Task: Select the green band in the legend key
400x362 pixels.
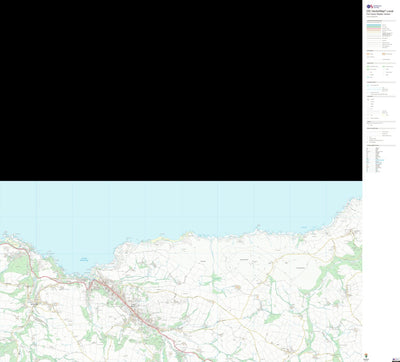Action: 374,27
